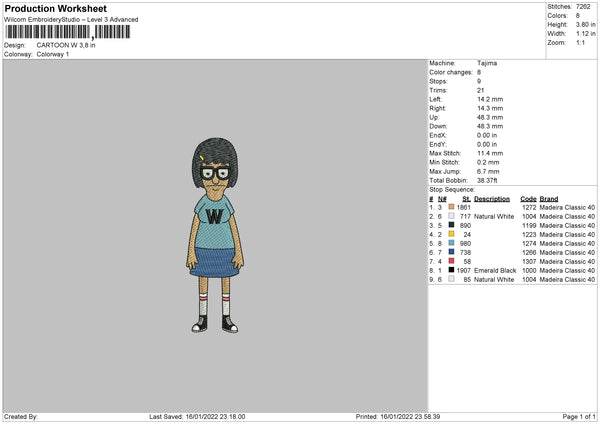Click the 'Down:' label

(438, 126)
